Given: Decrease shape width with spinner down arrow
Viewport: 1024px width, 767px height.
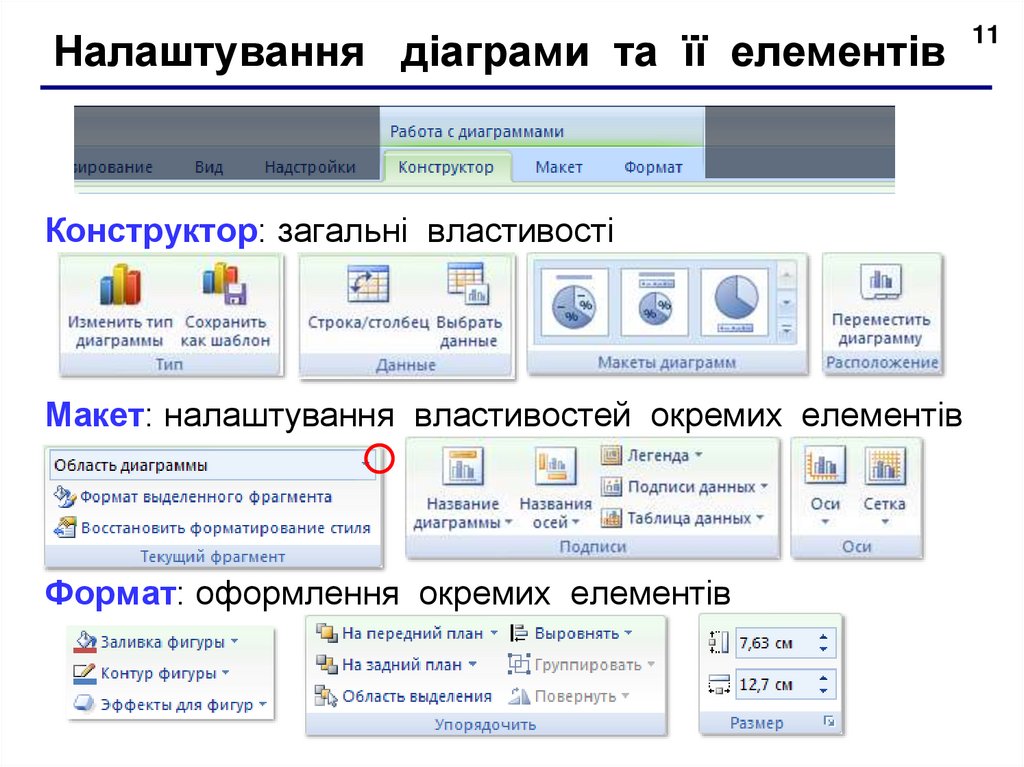Looking at the screenshot, I should [824, 691].
